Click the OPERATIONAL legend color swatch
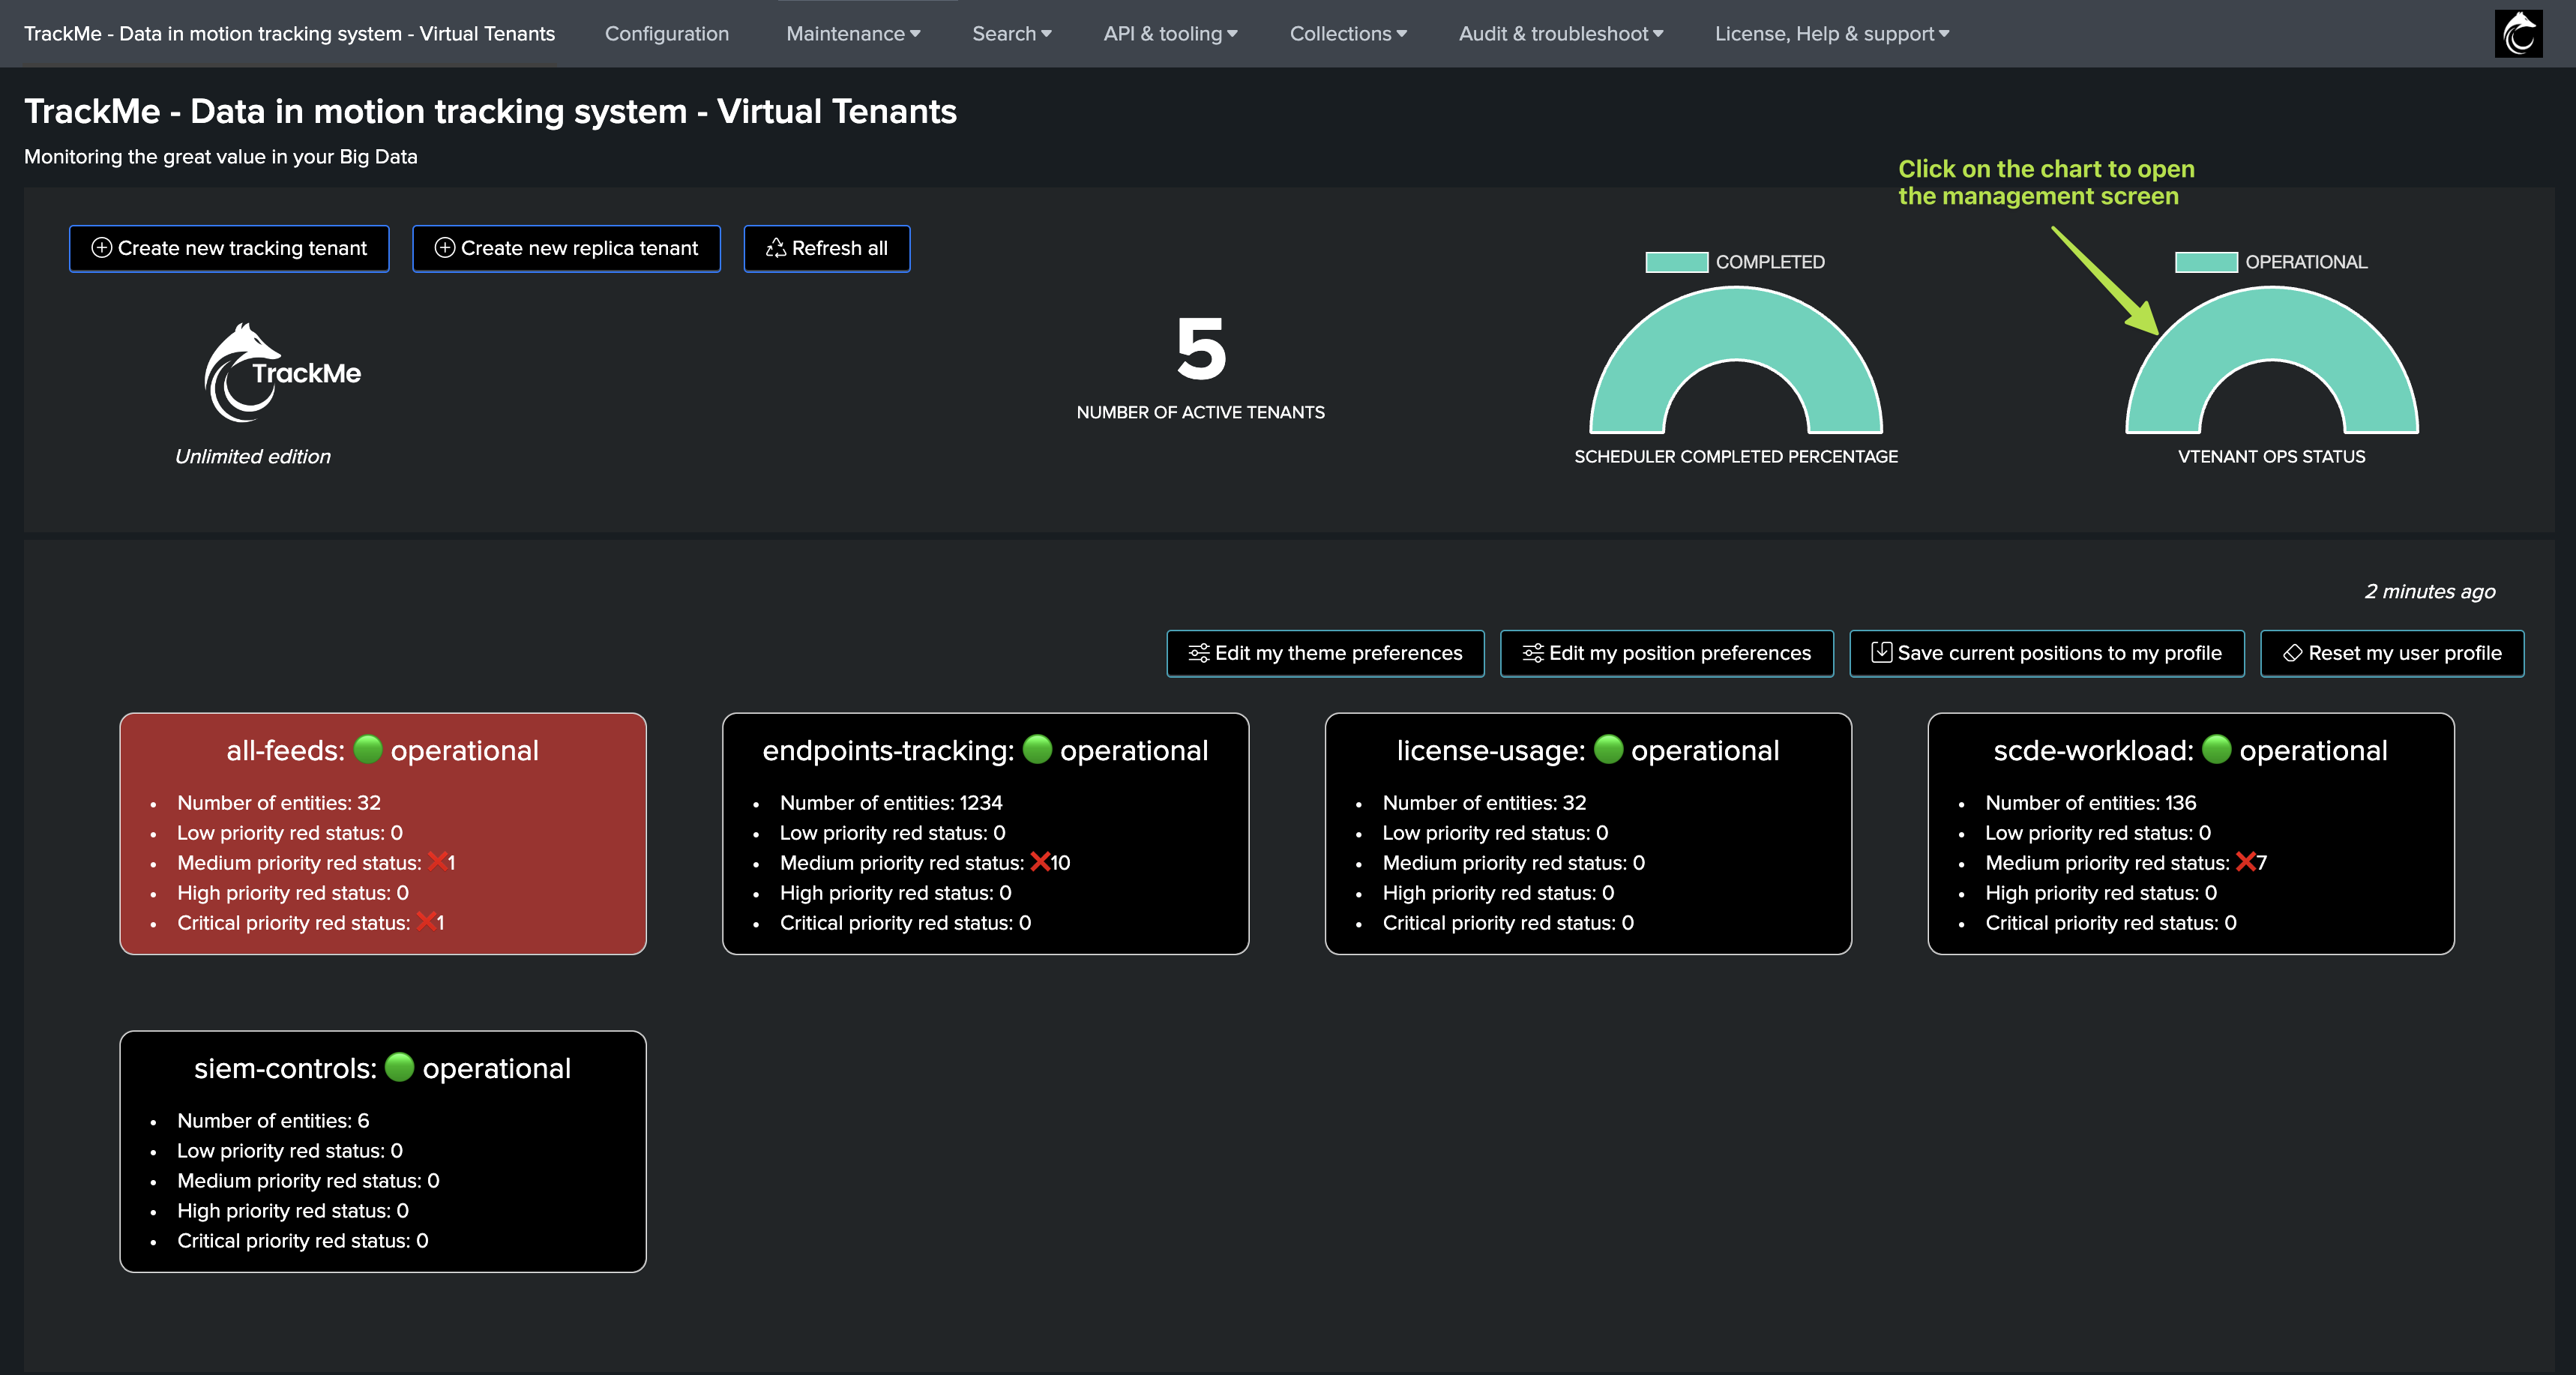Image resolution: width=2576 pixels, height=1375 pixels. pyautogui.click(x=2206, y=262)
